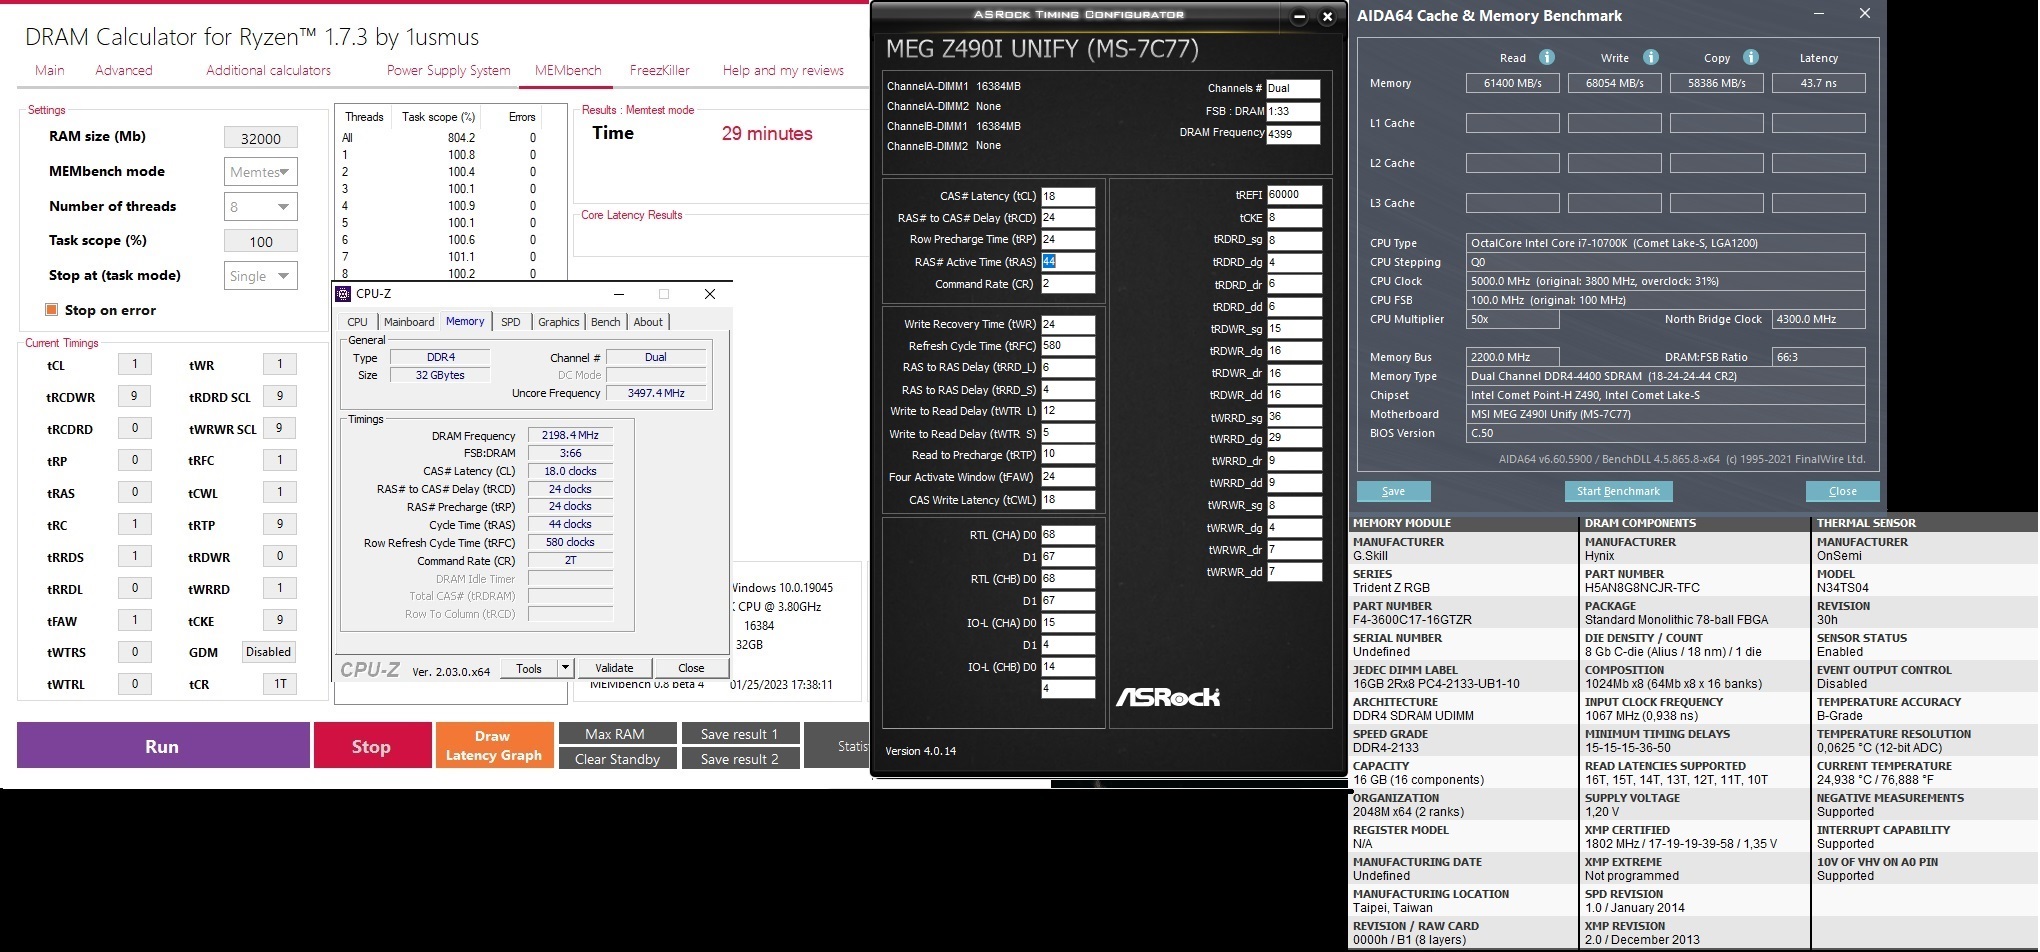The width and height of the screenshot is (2040, 952).
Task: Click the Clear Standby button
Action: (616, 759)
